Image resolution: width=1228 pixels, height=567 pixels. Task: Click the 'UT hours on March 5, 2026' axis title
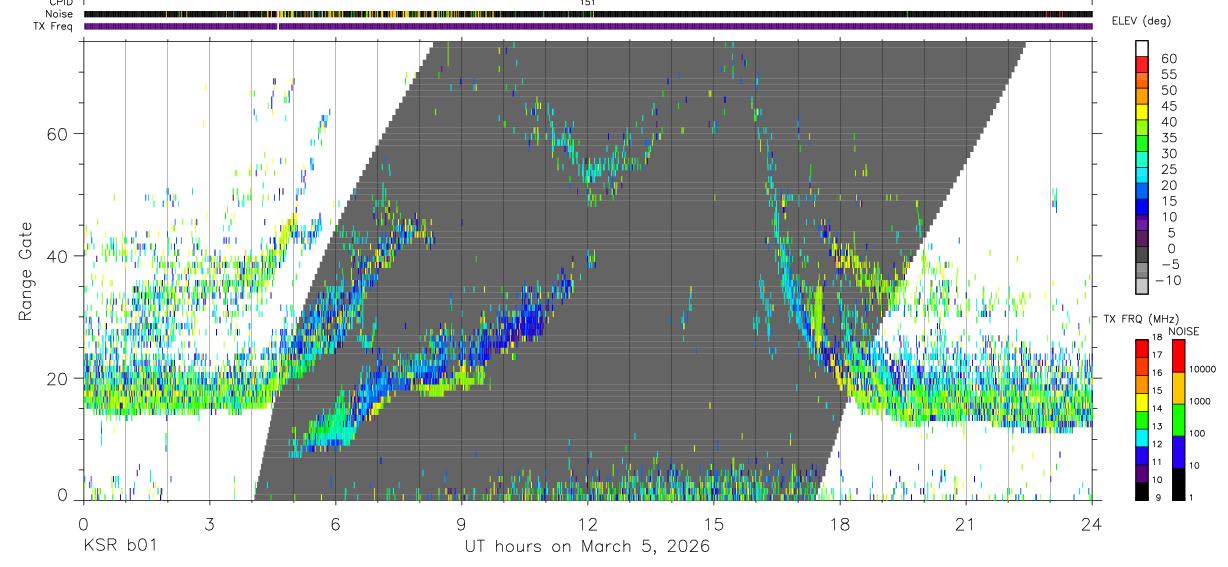tap(587, 547)
